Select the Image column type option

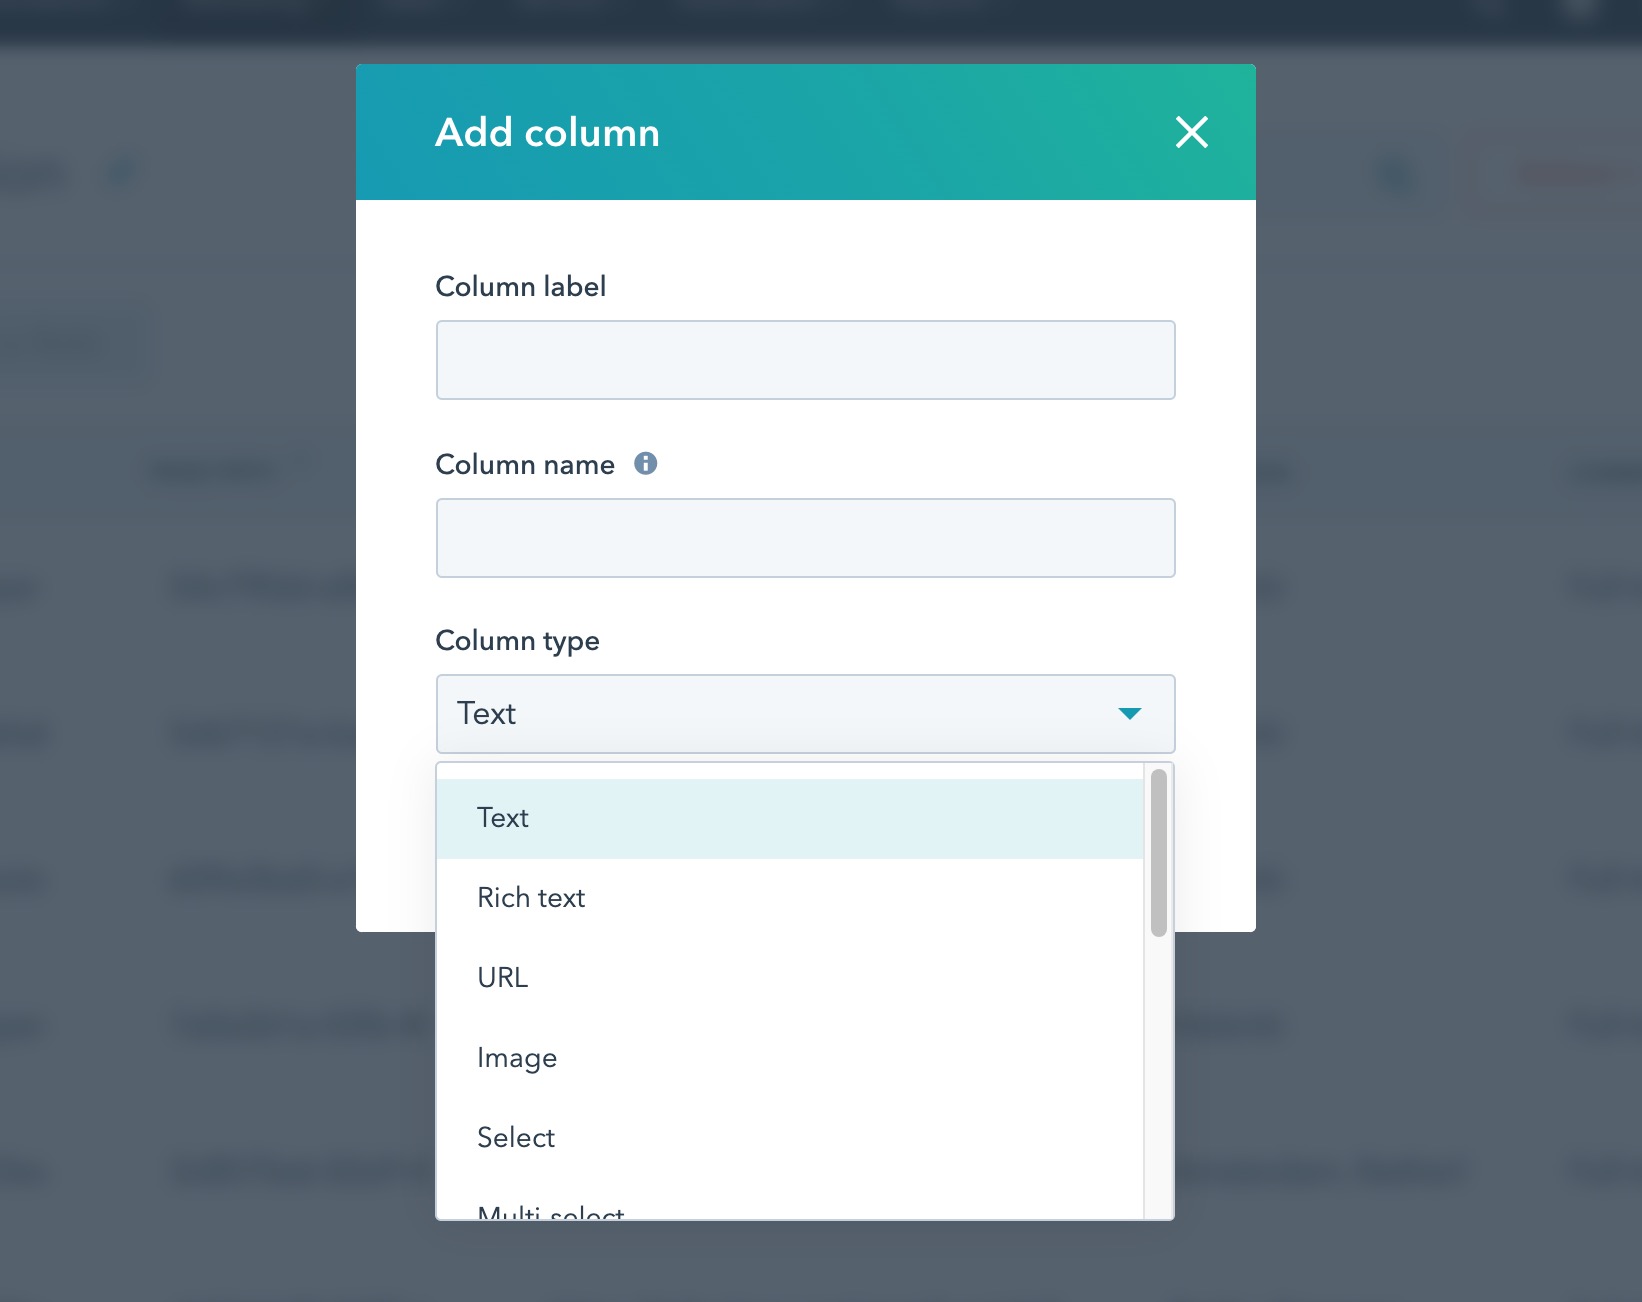coord(517,1058)
